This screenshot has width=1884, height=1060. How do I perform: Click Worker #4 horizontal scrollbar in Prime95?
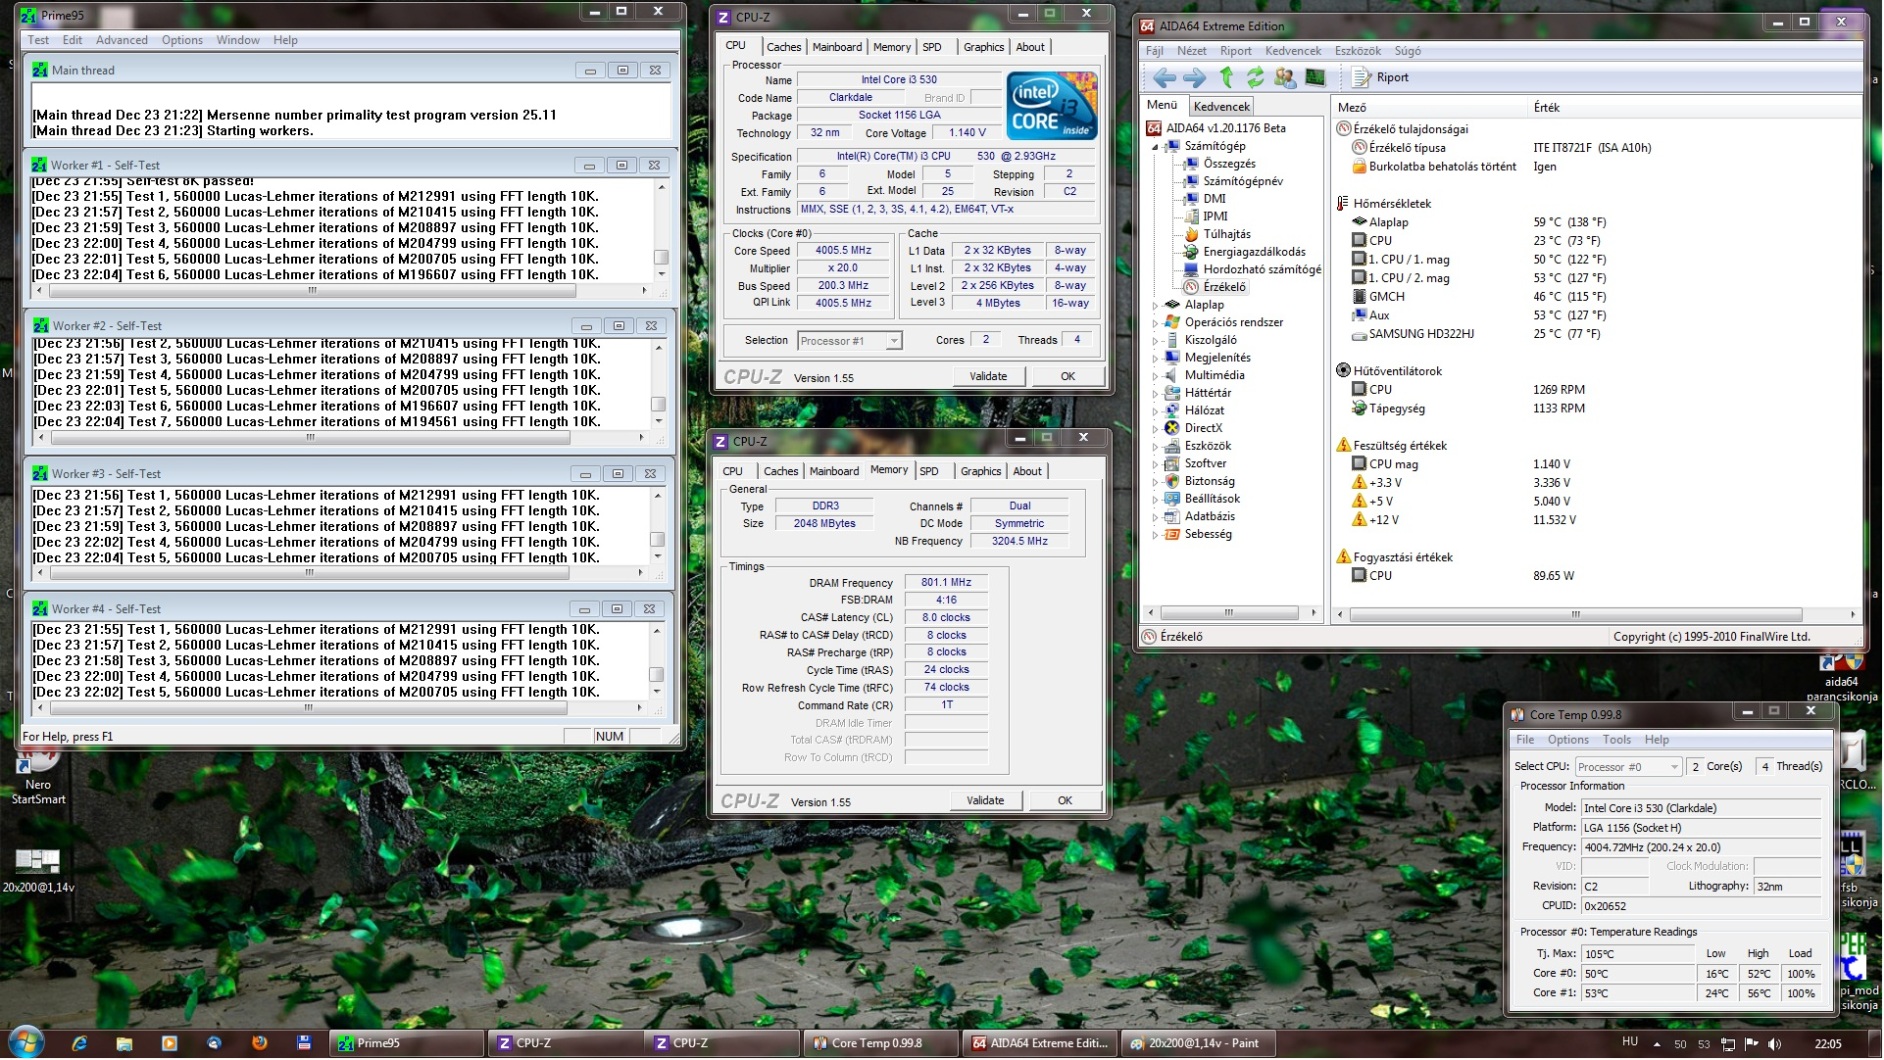339,708
